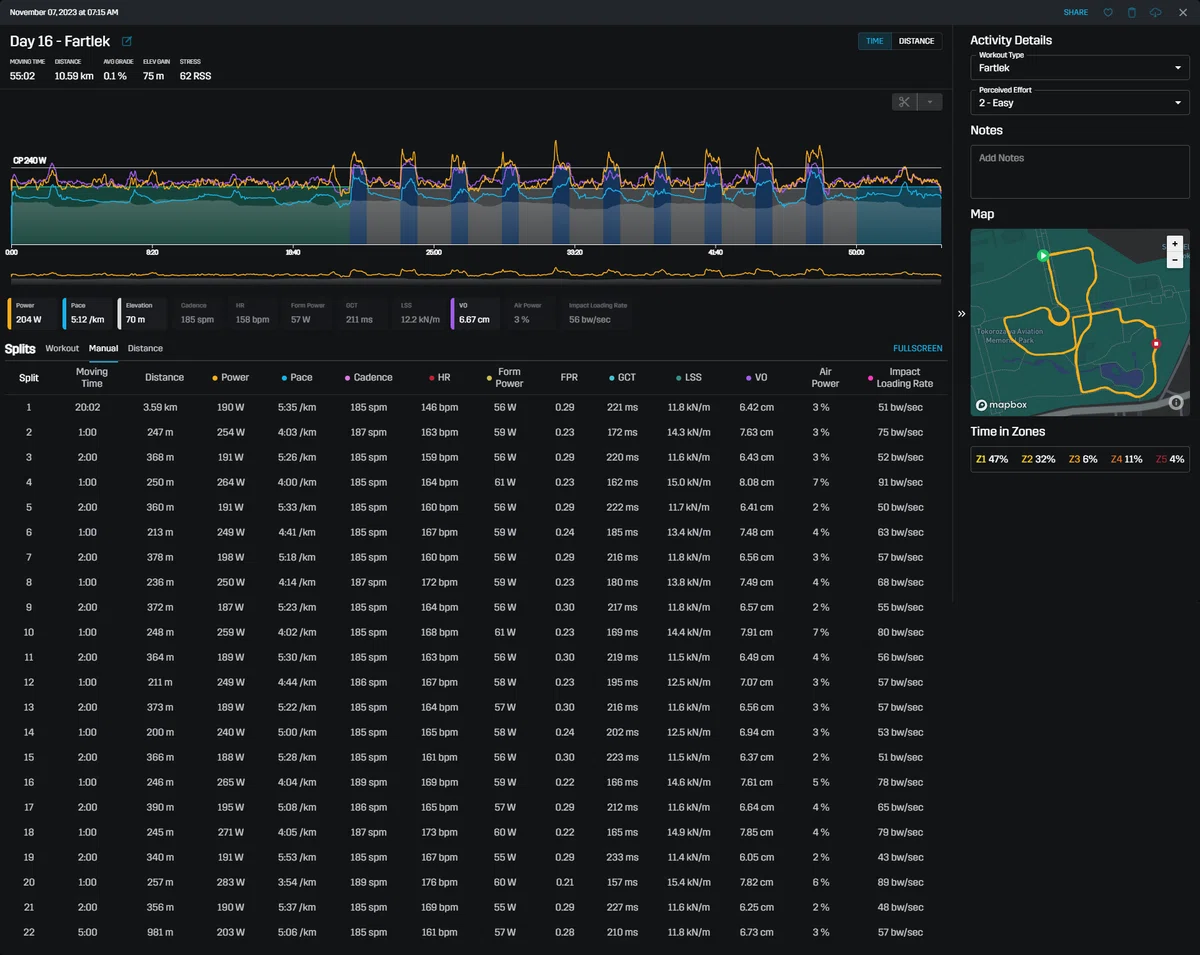Open the Perceived Effort dropdown

pos(1080,102)
